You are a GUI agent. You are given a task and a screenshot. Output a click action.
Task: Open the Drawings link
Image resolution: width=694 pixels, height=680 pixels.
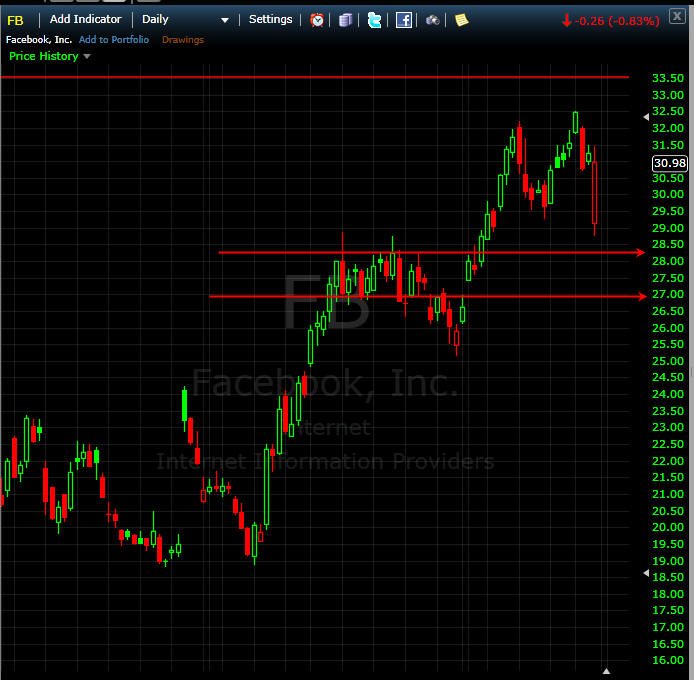(183, 39)
